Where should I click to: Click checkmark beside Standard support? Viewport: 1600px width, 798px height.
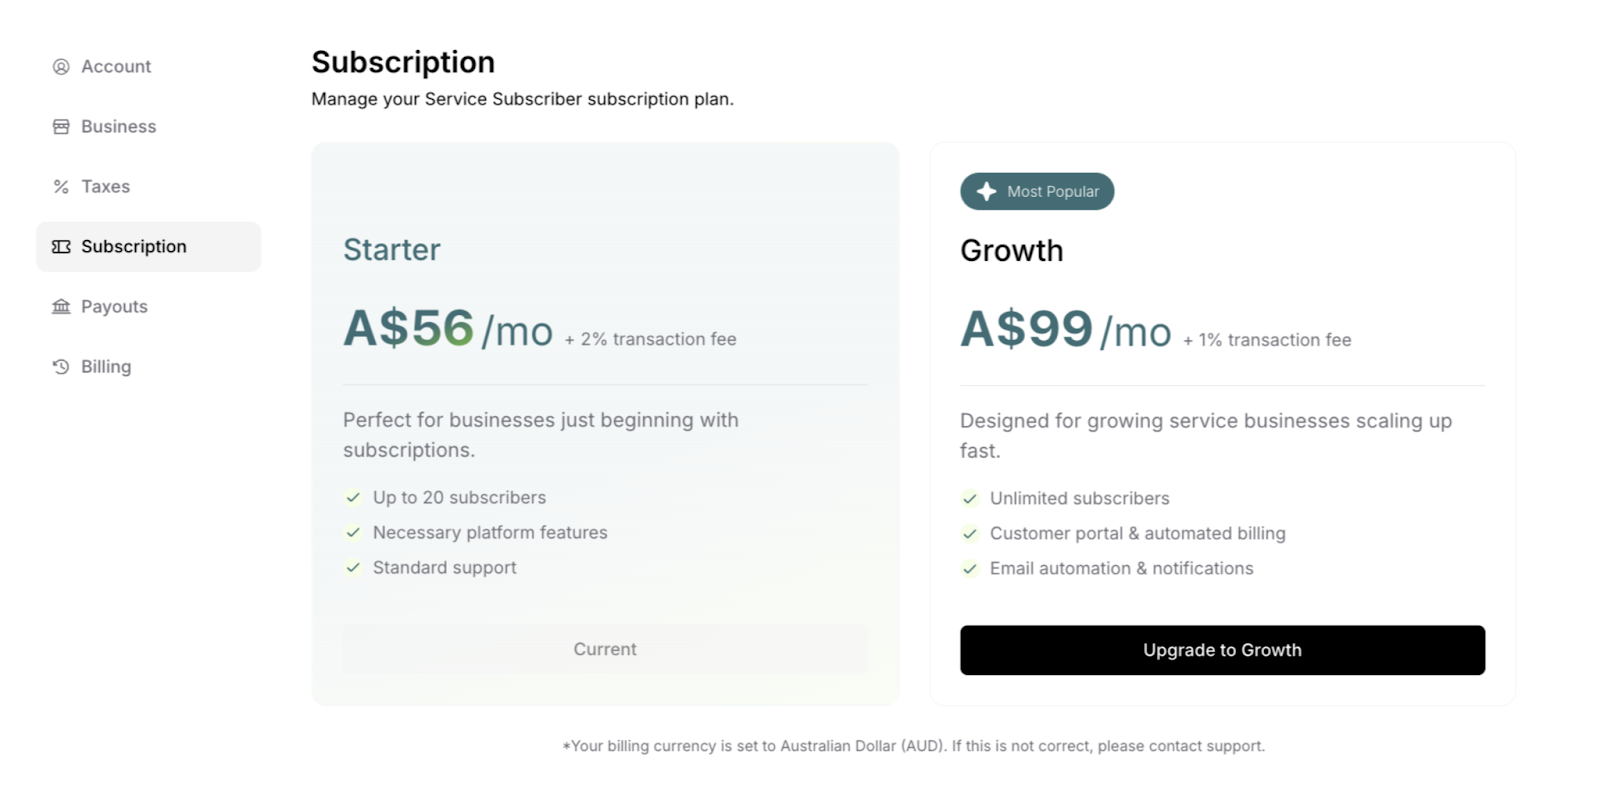coord(352,568)
